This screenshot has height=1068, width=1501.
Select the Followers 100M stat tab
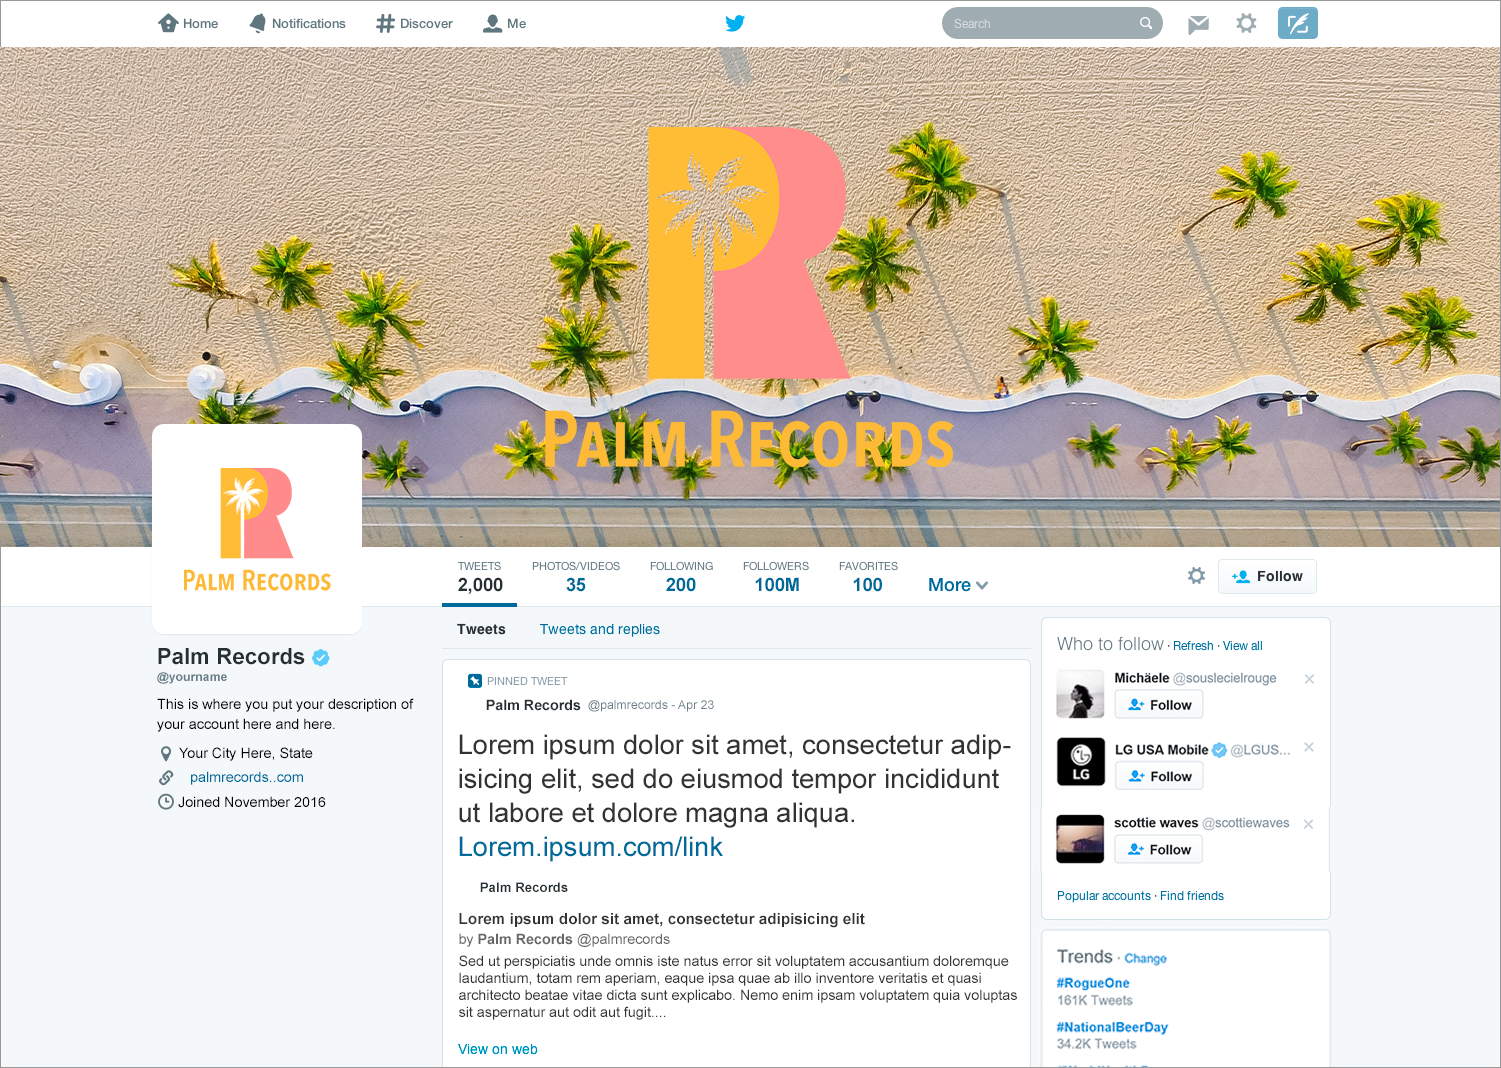click(x=776, y=577)
